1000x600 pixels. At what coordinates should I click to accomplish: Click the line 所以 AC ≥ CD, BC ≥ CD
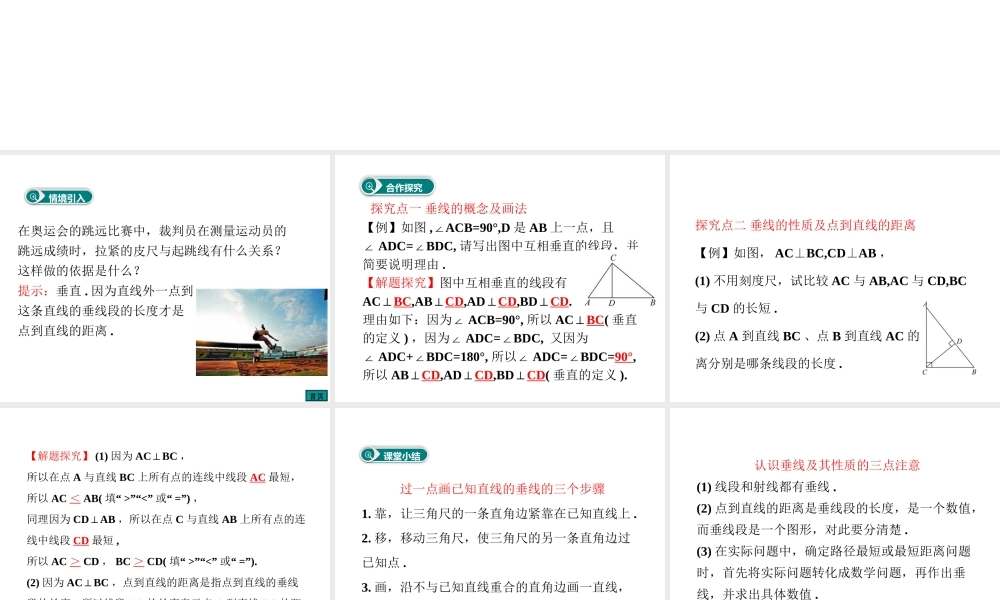click(x=142, y=562)
